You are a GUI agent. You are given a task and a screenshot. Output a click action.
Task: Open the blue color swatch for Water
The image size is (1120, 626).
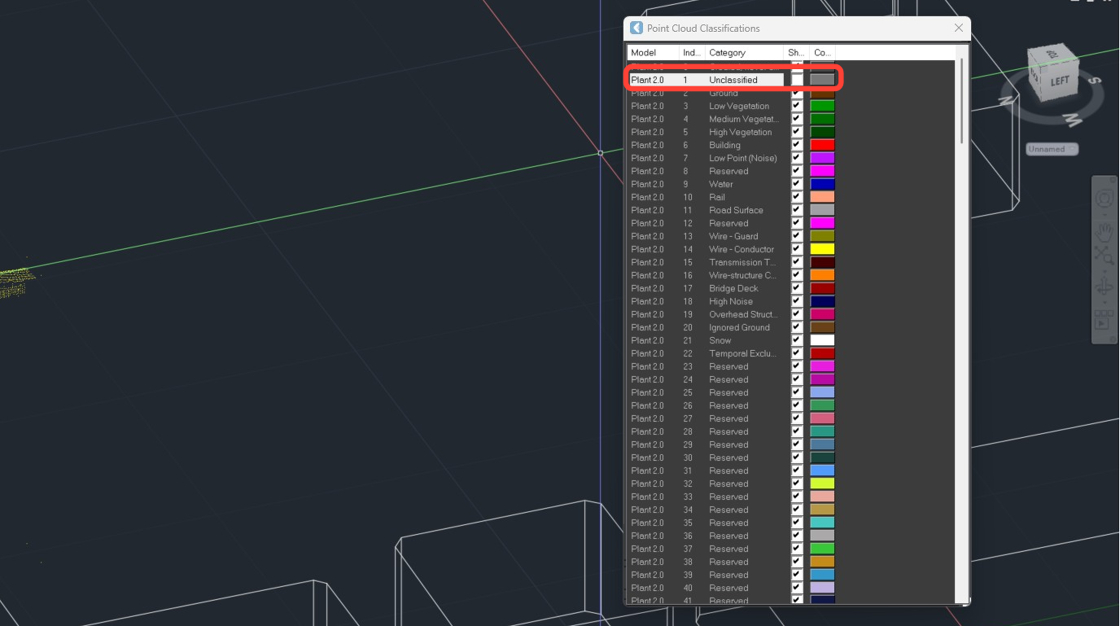[822, 184]
